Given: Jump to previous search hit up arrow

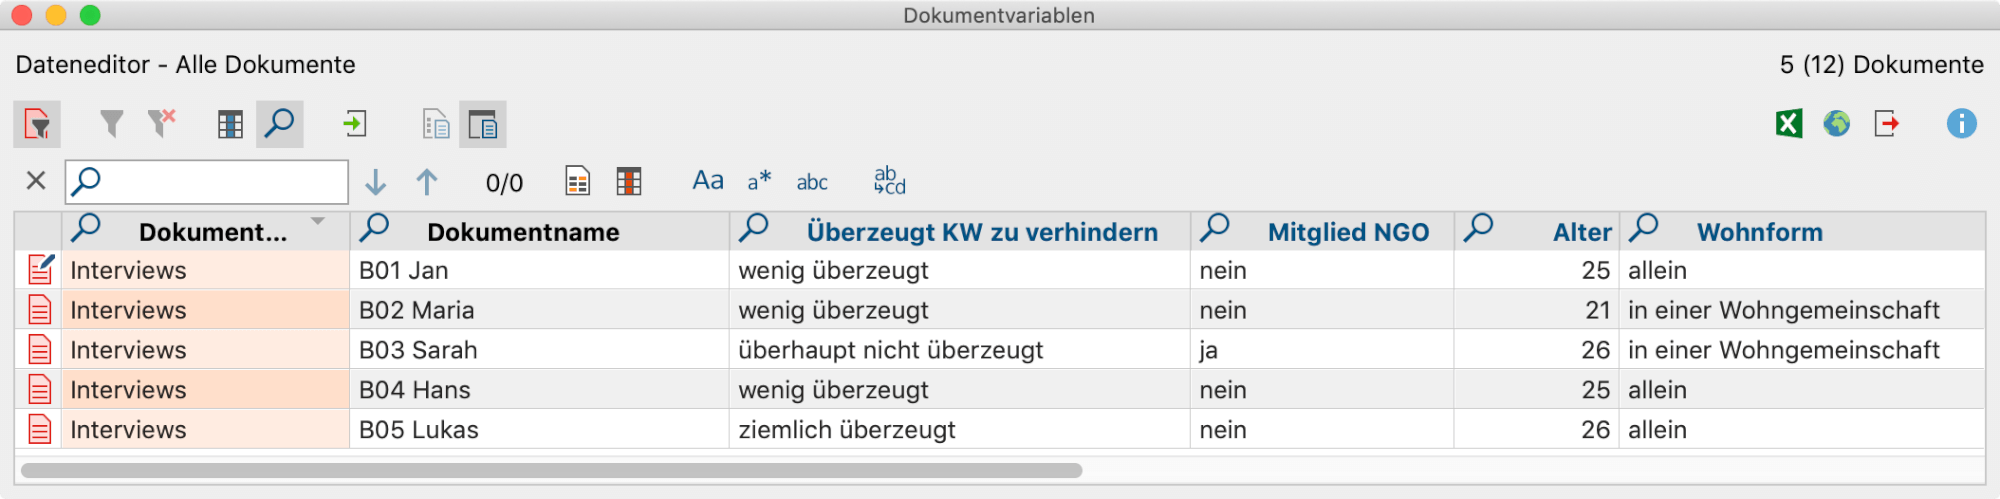Looking at the screenshot, I should 427,182.
